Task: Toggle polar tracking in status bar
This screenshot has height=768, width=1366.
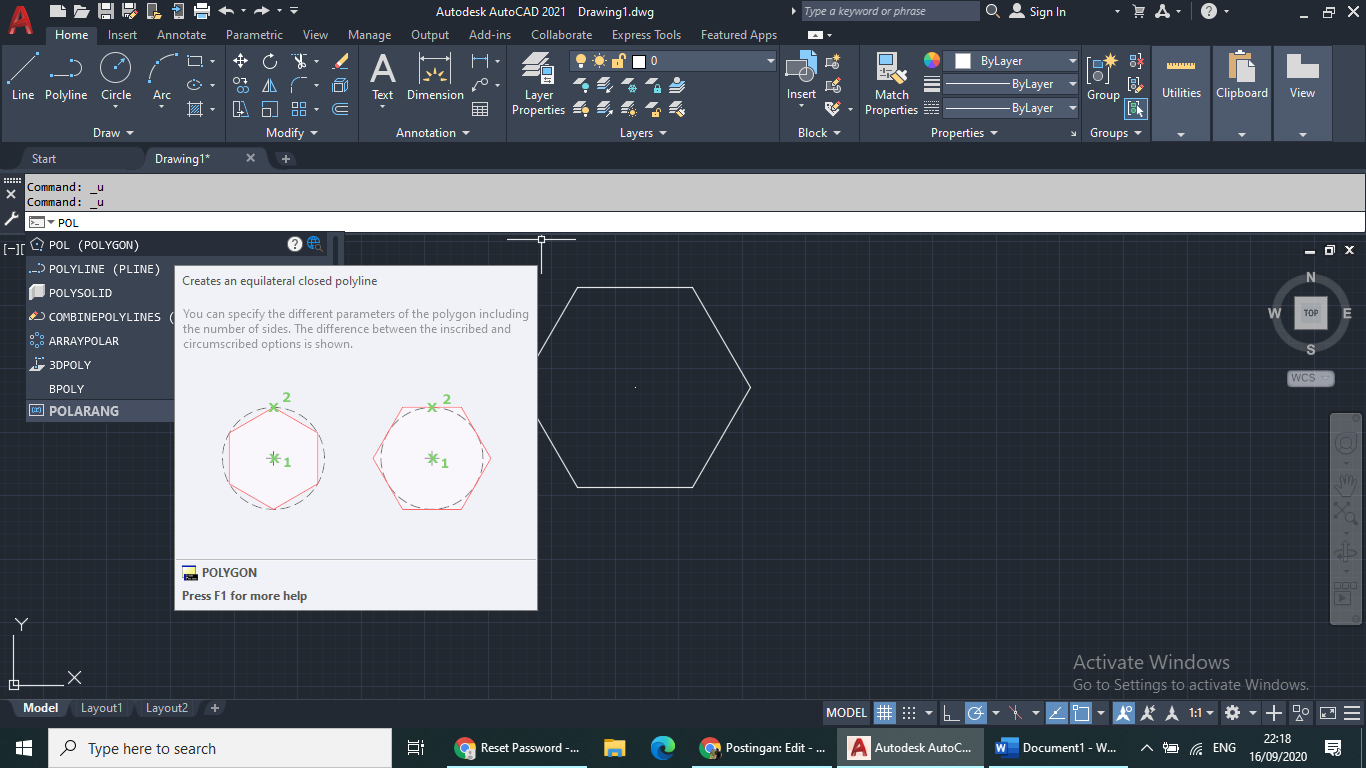Action: pos(975,713)
